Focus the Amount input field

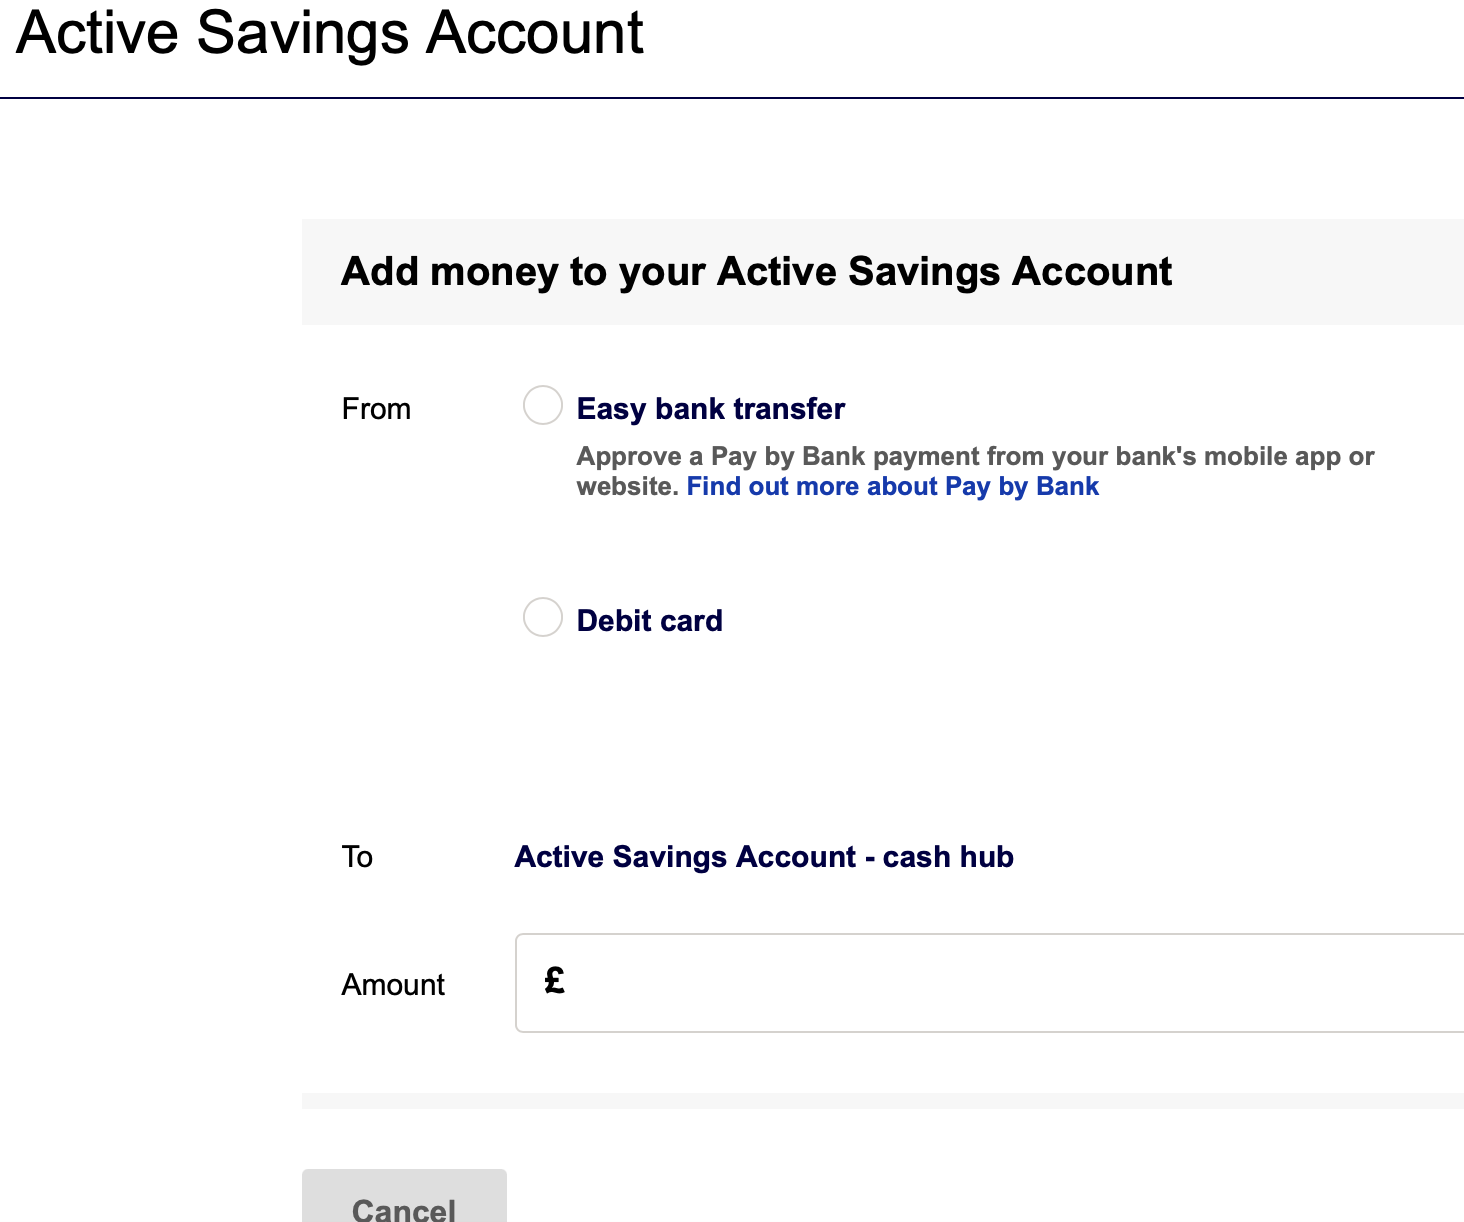click(x=1000, y=983)
